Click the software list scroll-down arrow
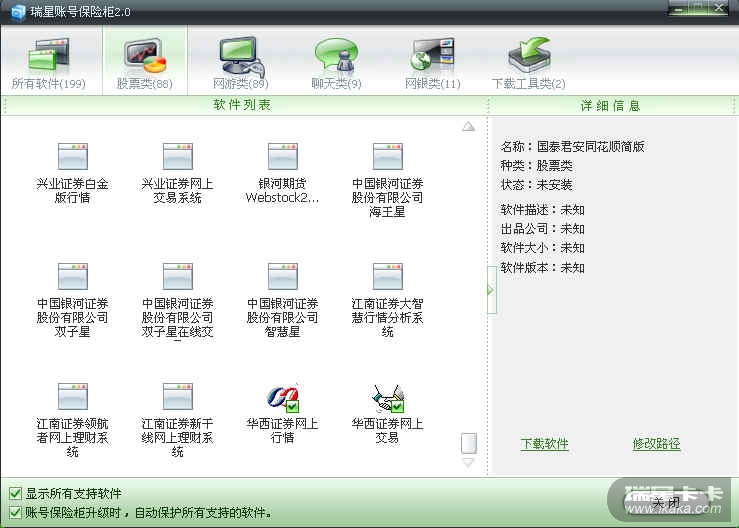This screenshot has width=739, height=528. point(468,462)
